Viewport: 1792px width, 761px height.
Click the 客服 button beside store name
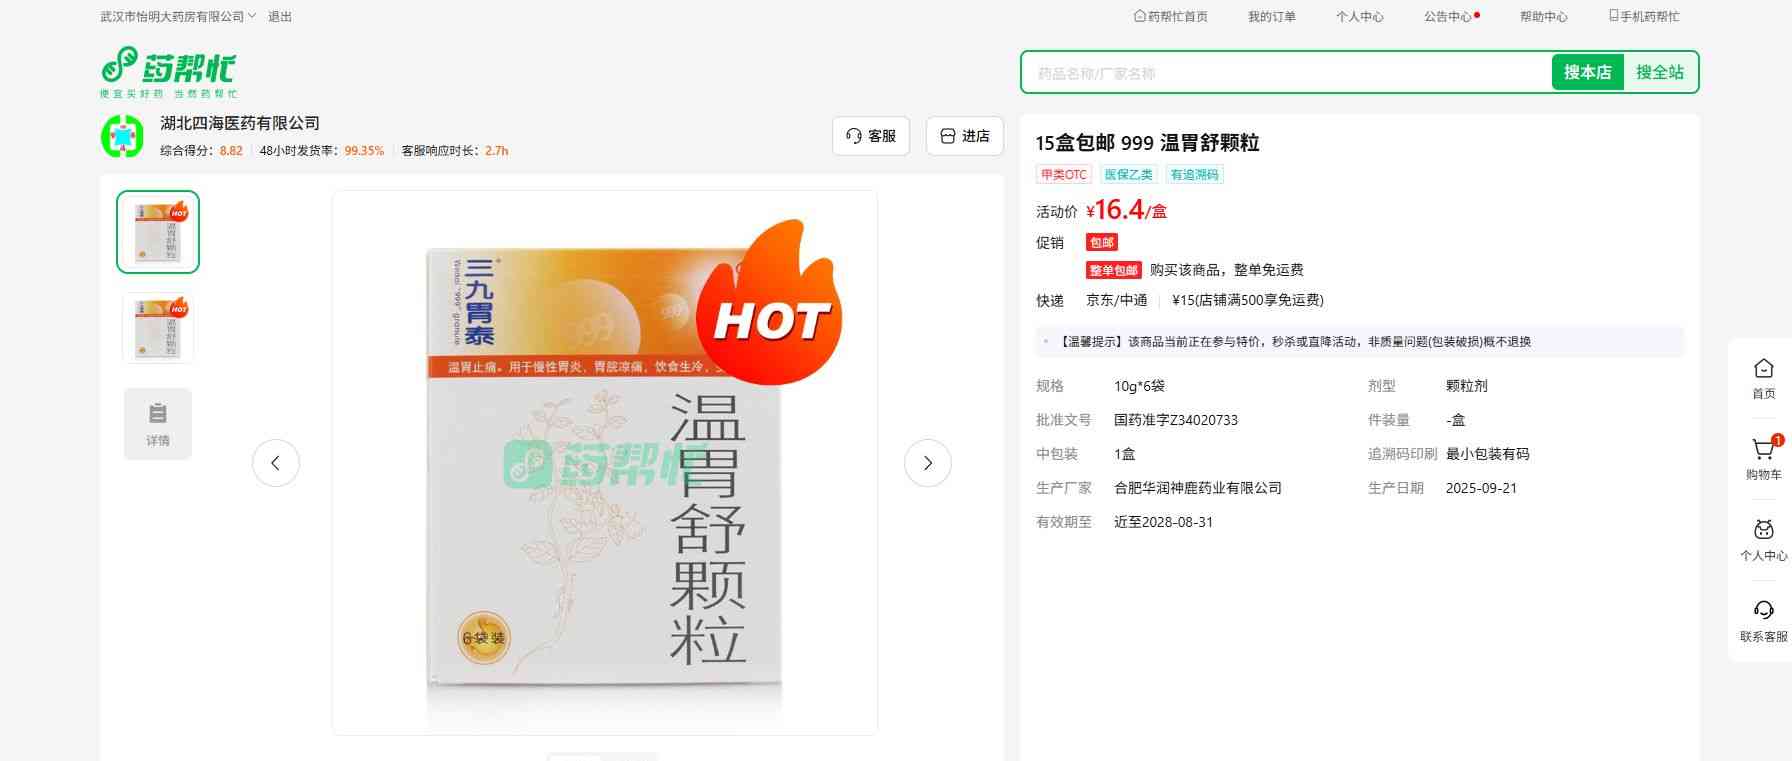(870, 136)
